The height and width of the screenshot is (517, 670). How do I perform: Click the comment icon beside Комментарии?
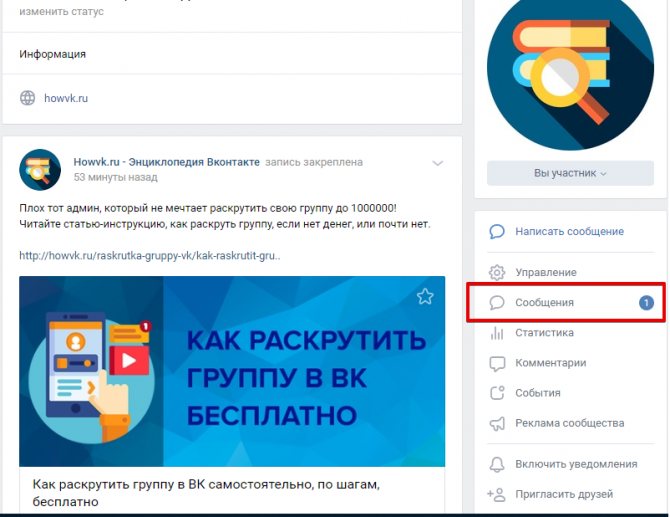coord(497,363)
